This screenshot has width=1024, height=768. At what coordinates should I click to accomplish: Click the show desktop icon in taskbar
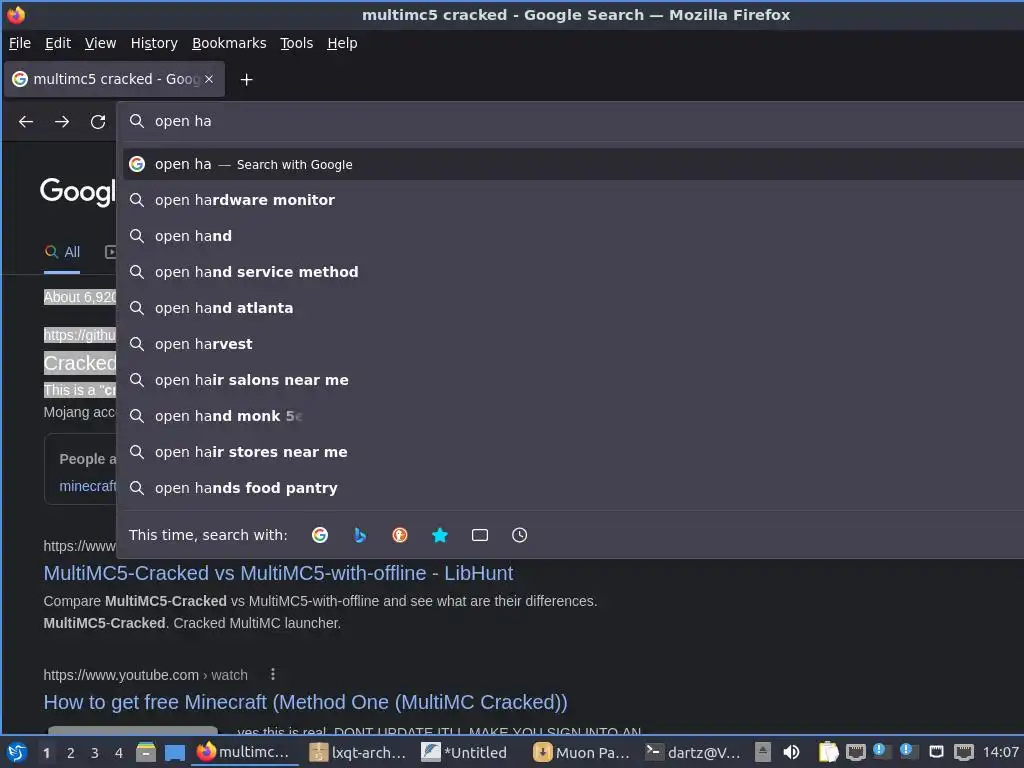(174, 752)
